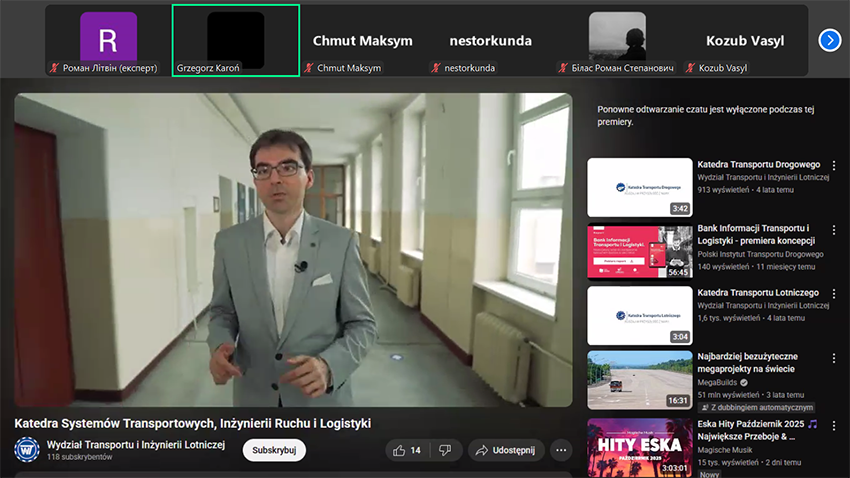The width and height of the screenshot is (850, 478).
Task: Open Katedra Transportu Lotniczego video thumbnail
Action: coord(639,315)
